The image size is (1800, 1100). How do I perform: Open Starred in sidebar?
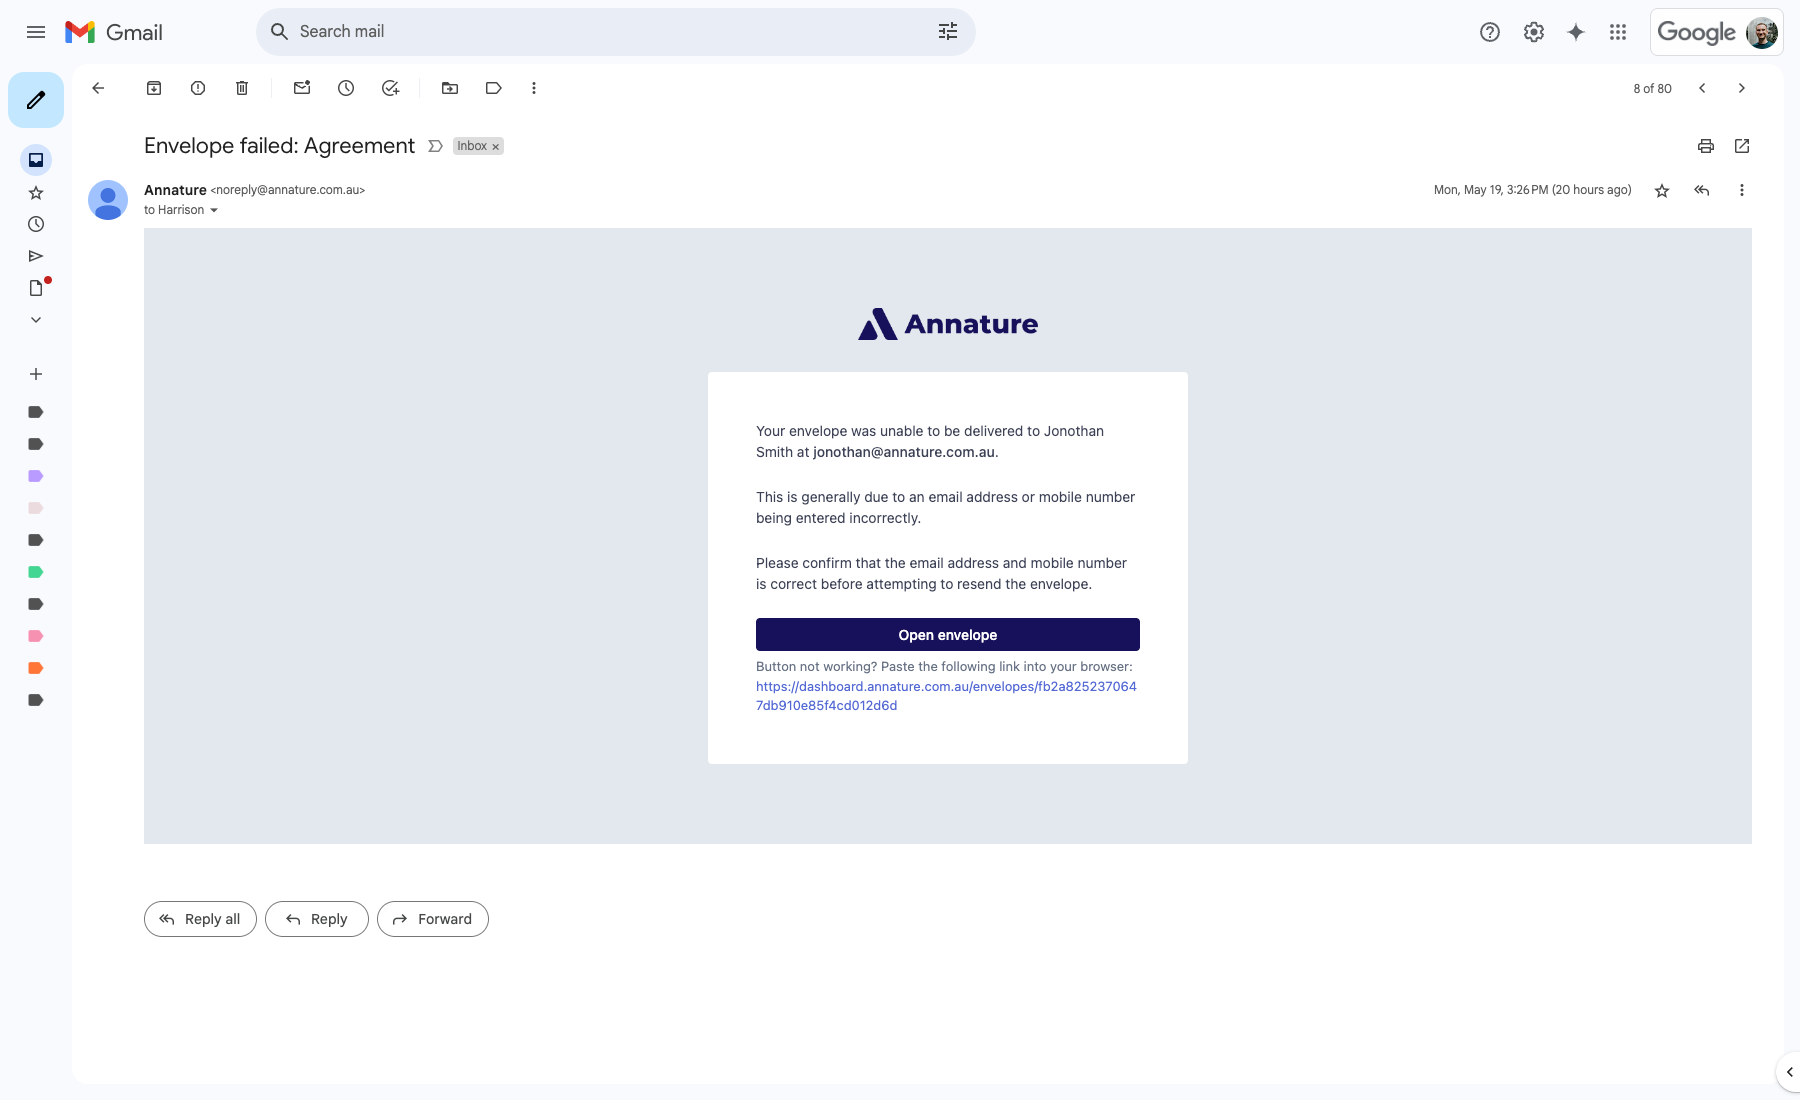(x=36, y=192)
